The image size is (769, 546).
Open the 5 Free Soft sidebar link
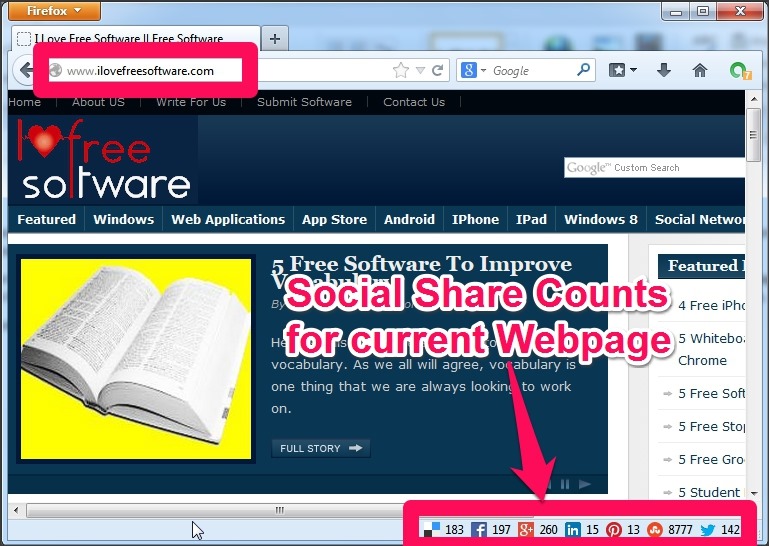click(x=711, y=393)
